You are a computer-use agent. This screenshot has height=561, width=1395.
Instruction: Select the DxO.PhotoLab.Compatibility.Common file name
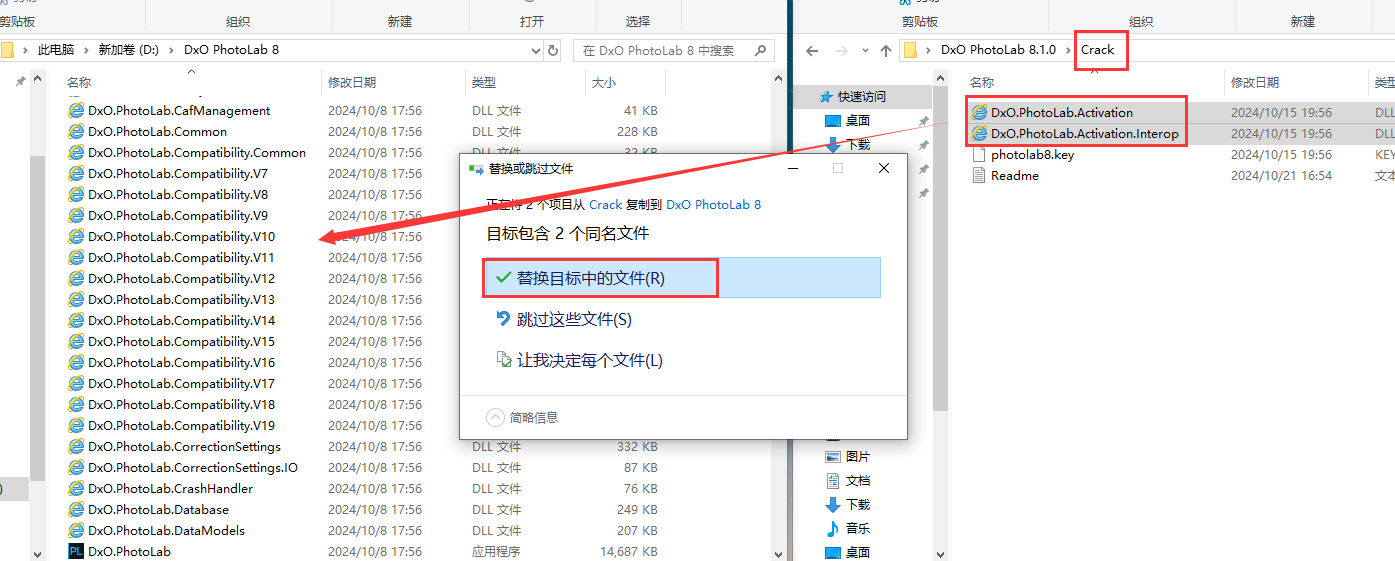click(197, 153)
